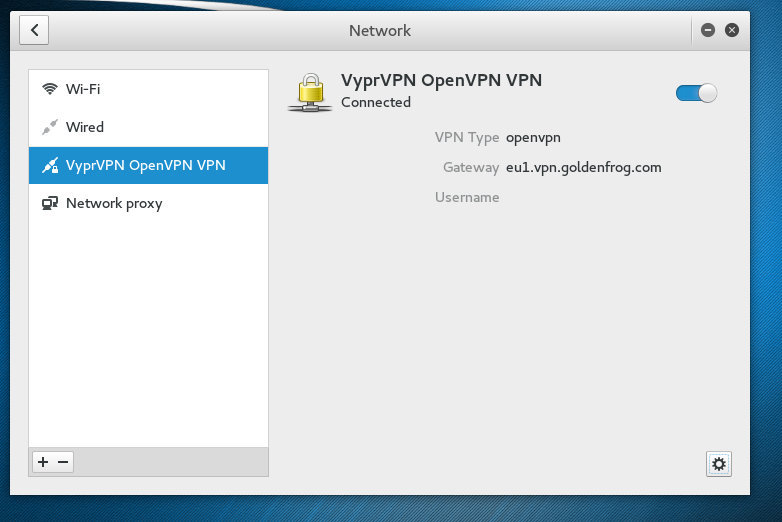Click the yellow padlock VPN icon

(x=311, y=92)
